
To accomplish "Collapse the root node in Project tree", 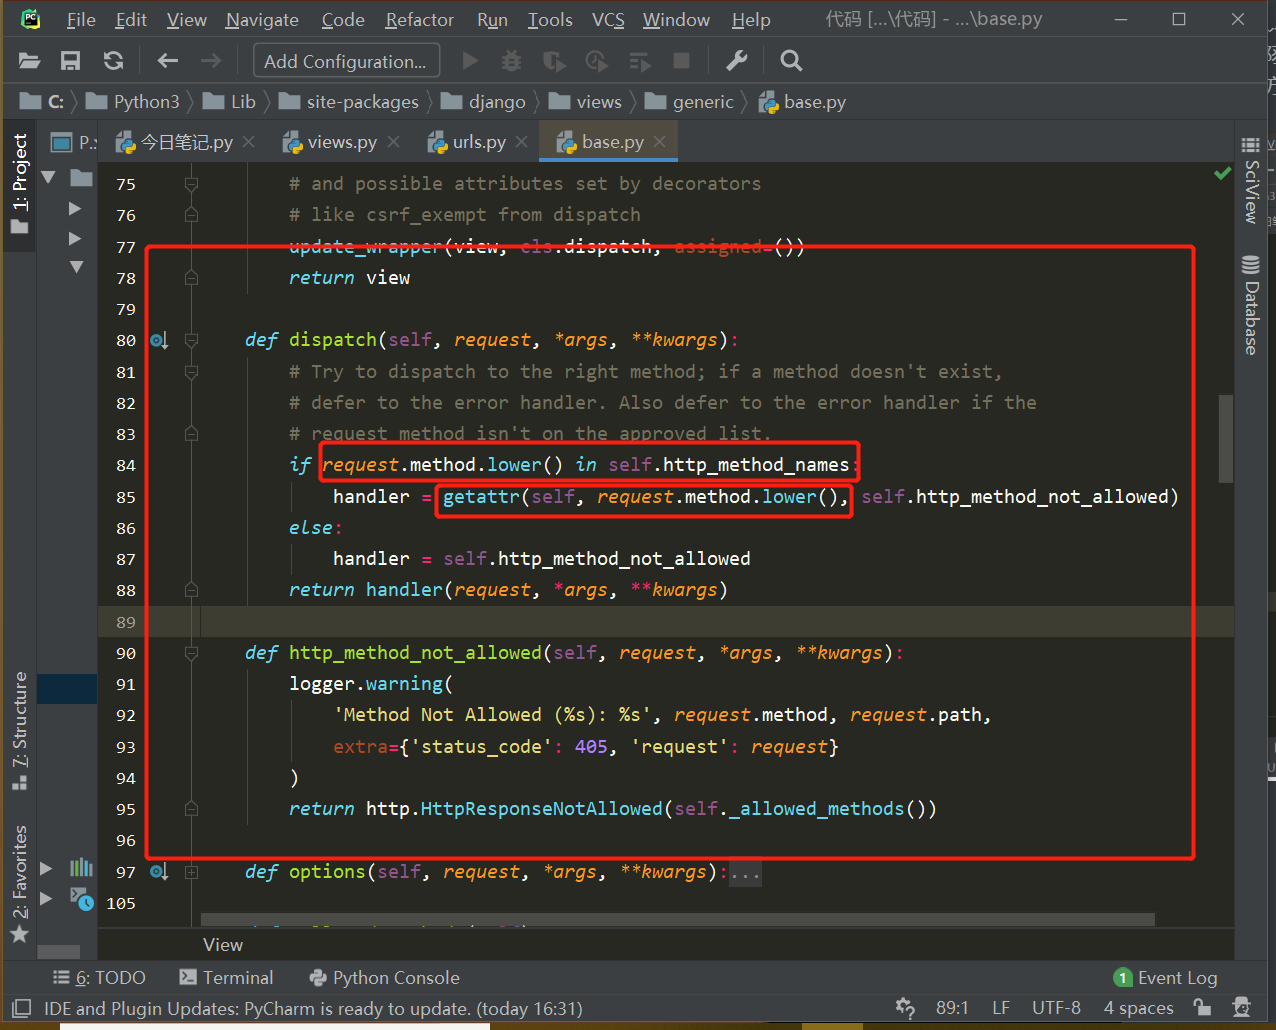I will pyautogui.click(x=48, y=178).
